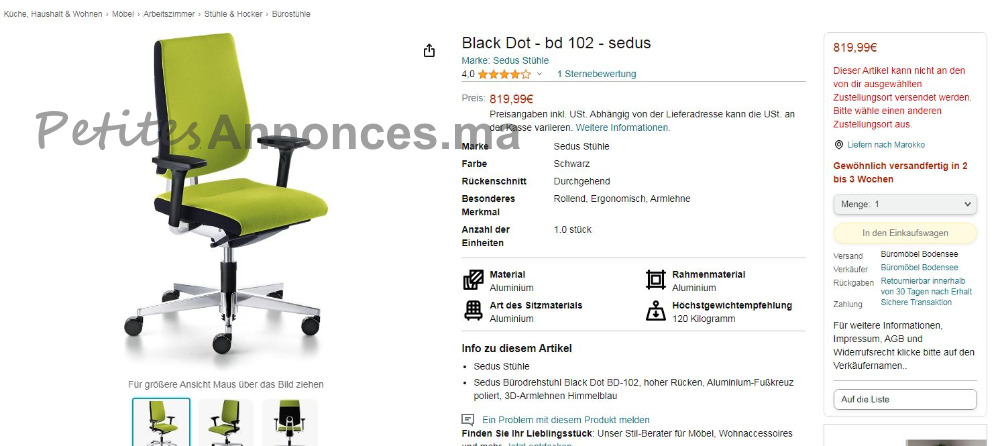
Task: Visit the Marke: Sedus Stühle link
Action: coord(505,61)
